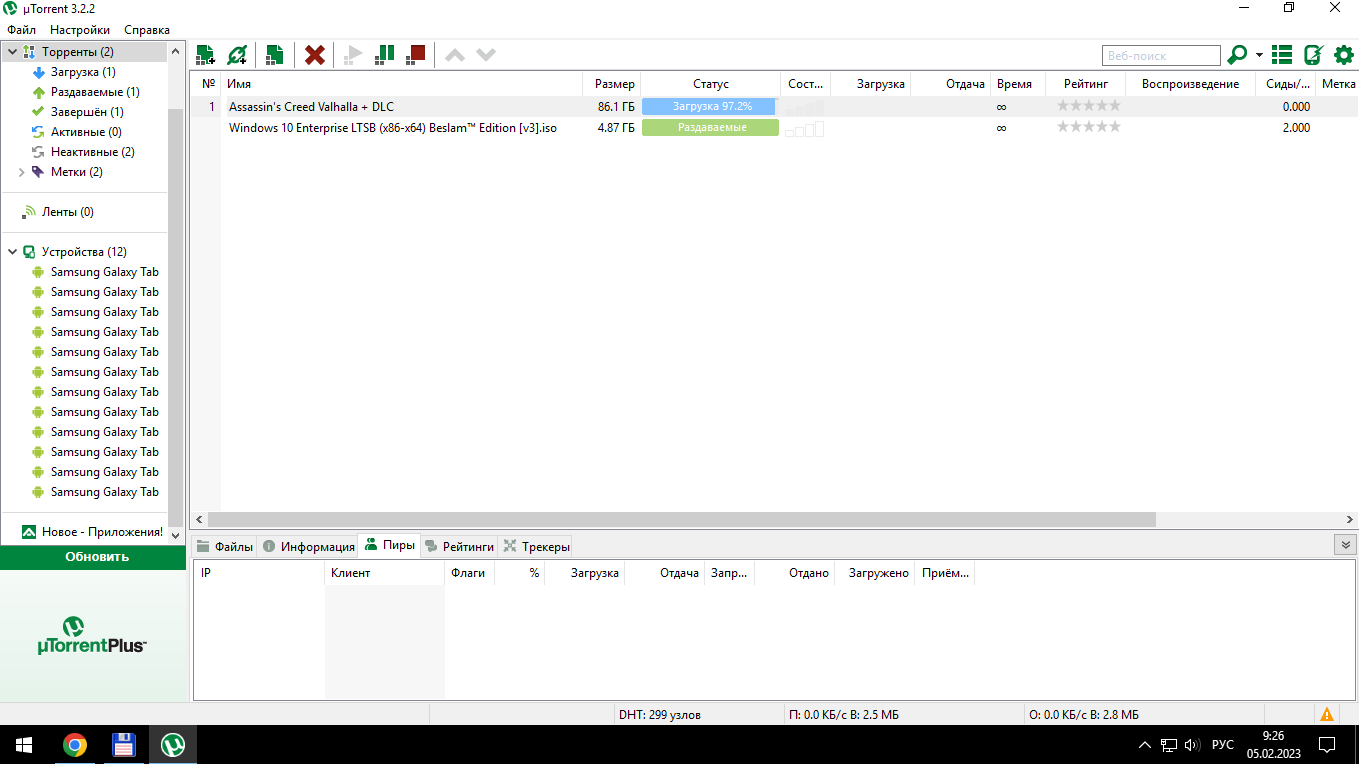Collapse the Торренты (2) tree node
The image size is (1359, 764).
(13, 52)
